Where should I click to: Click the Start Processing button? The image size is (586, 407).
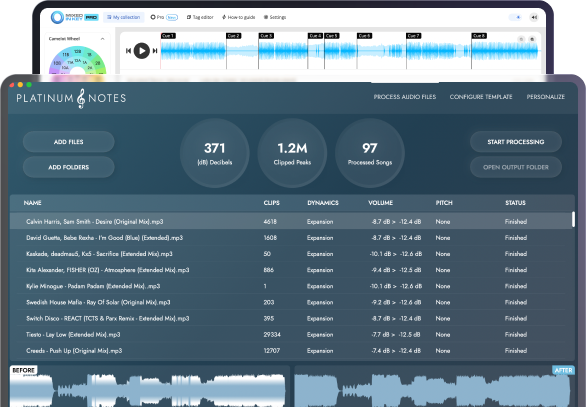[x=516, y=142]
